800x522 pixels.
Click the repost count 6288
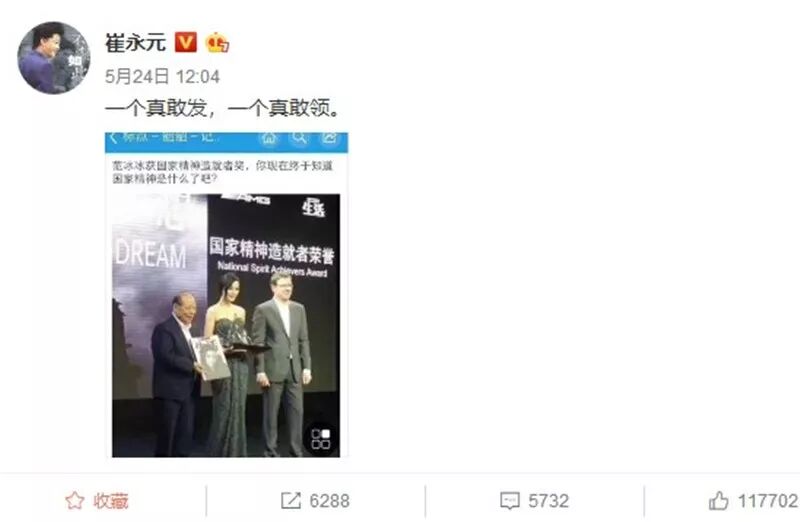click(330, 501)
